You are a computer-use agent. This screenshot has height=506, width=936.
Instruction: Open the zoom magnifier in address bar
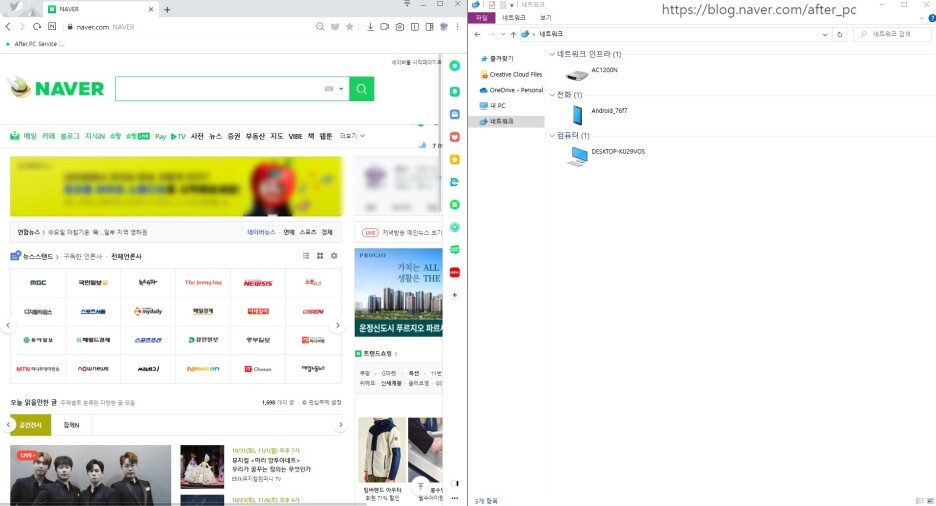[x=321, y=27]
